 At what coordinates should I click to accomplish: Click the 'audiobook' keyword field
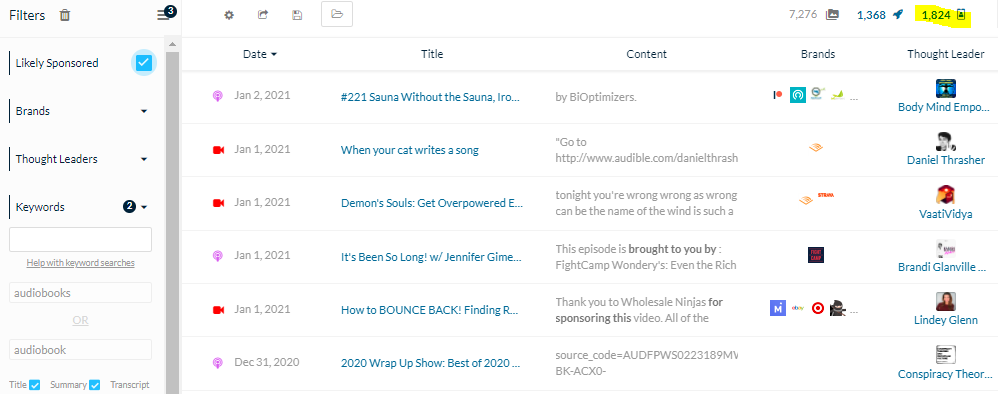pos(80,349)
